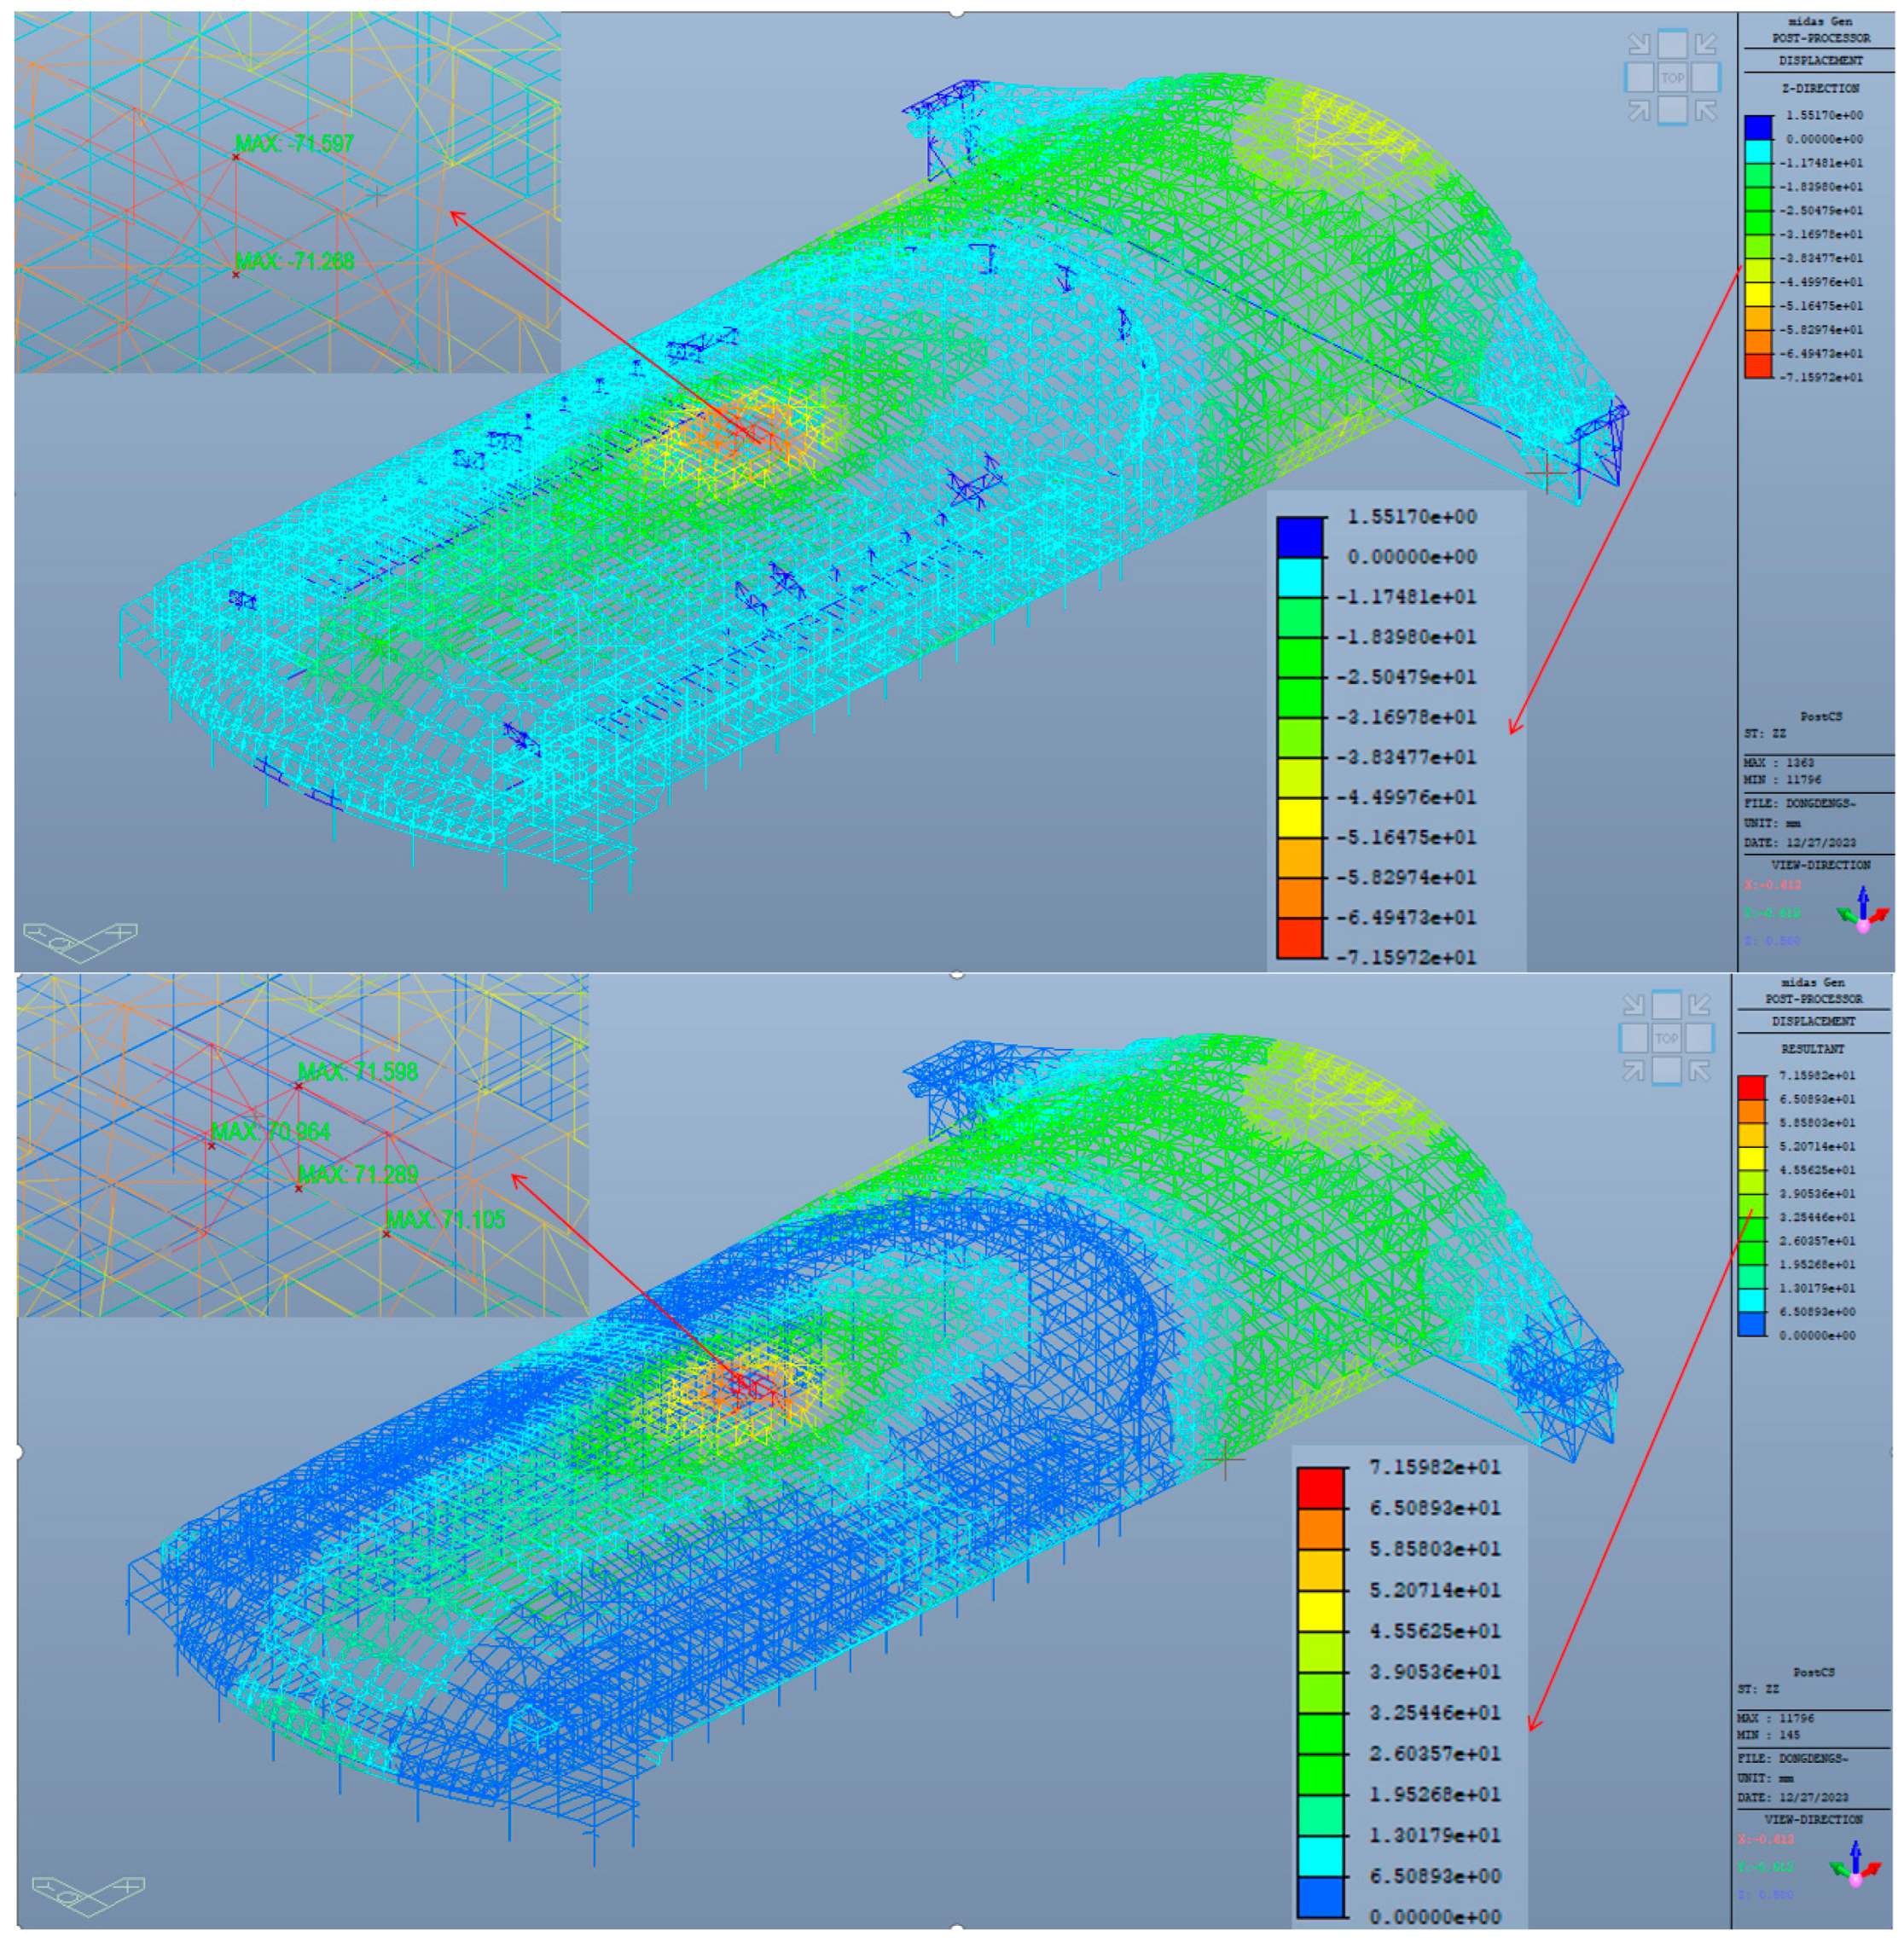
Task: Click the axis triad in lower view
Action: pyautogui.click(x=1856, y=1868)
